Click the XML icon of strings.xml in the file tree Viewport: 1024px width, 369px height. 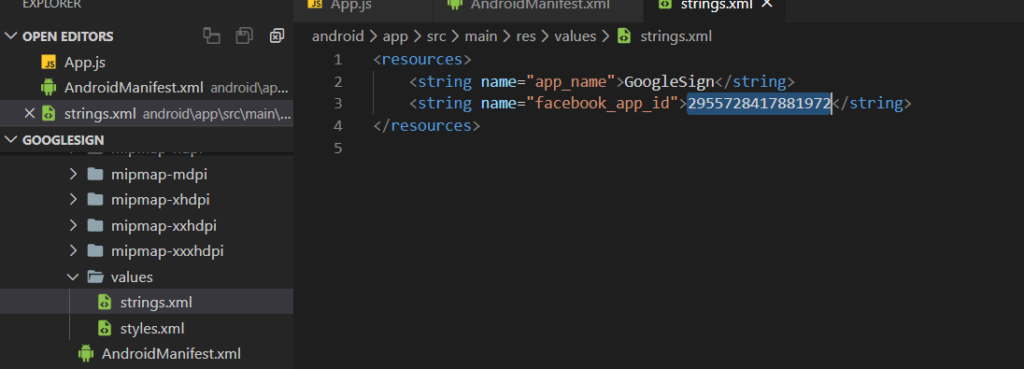click(104, 302)
